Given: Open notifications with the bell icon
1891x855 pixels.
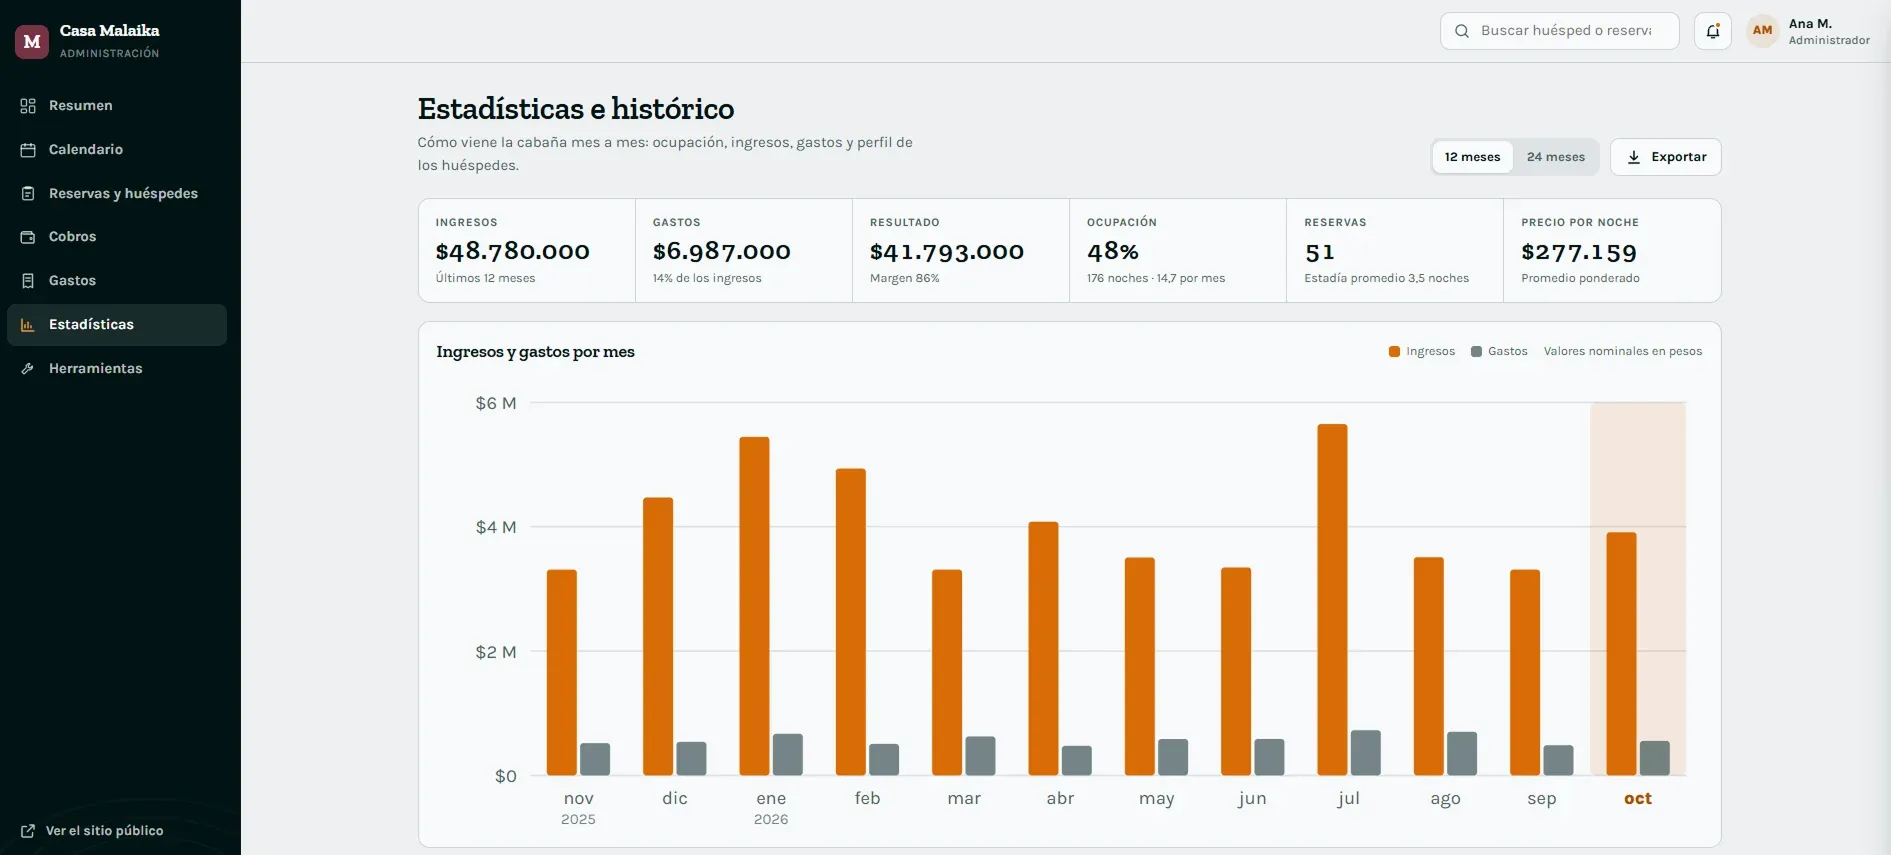Looking at the screenshot, I should (x=1712, y=31).
